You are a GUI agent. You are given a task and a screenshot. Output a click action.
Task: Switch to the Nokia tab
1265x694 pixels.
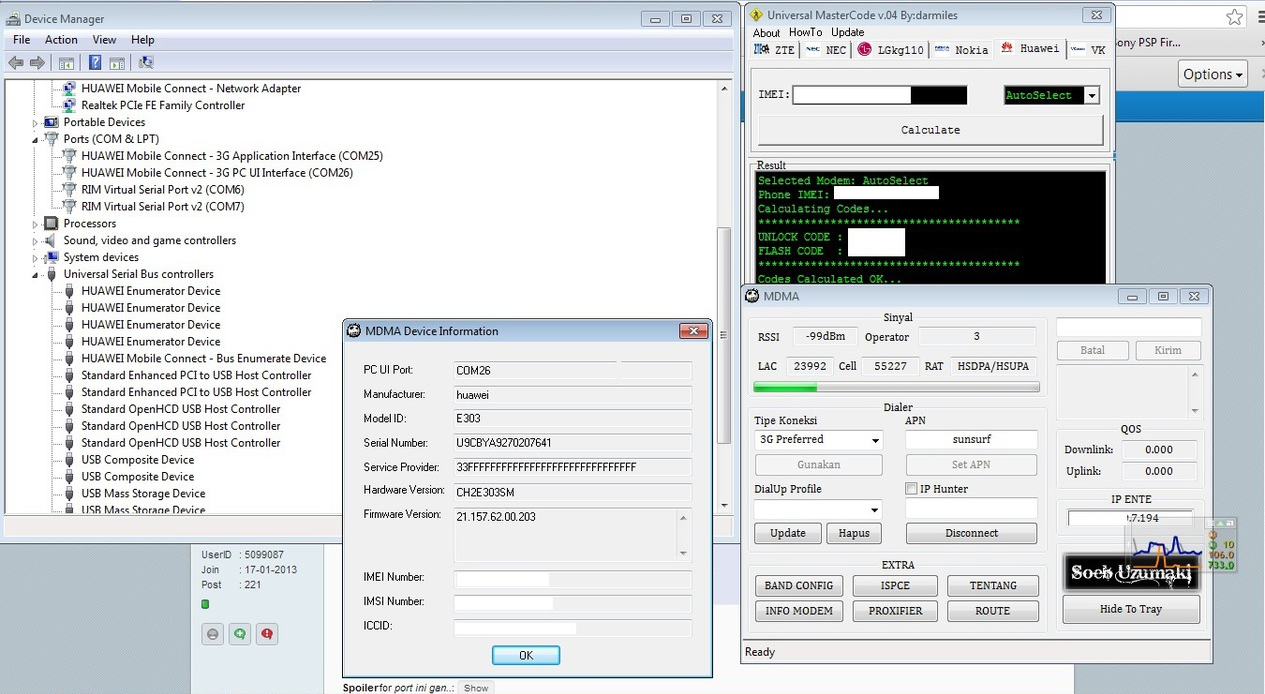click(961, 50)
